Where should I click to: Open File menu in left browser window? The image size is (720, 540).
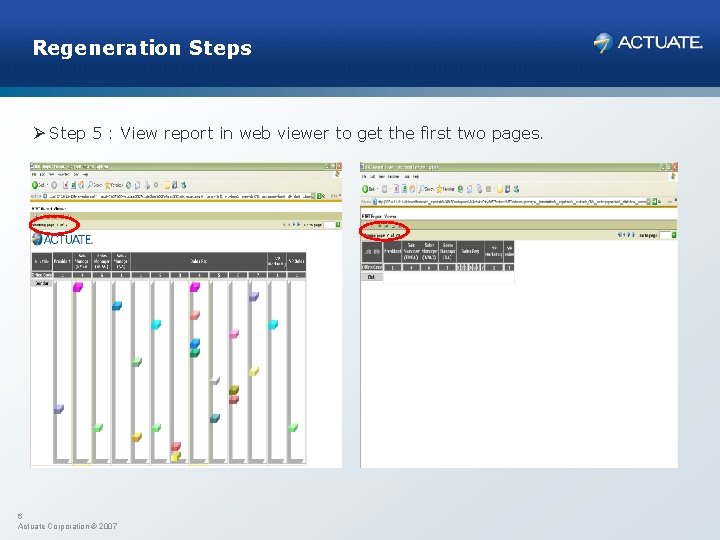pyautogui.click(x=34, y=174)
